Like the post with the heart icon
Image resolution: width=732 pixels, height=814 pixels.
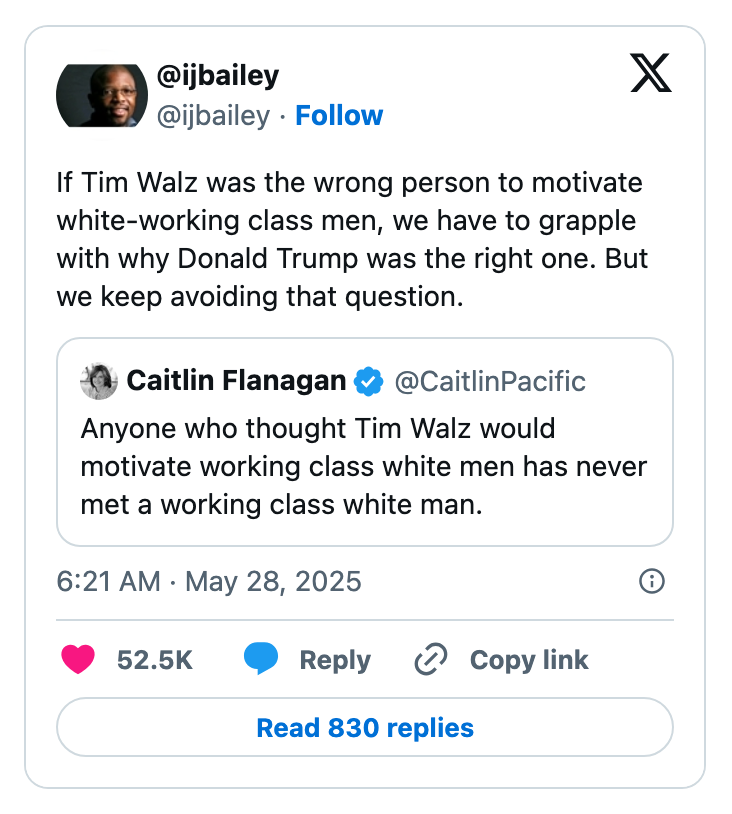click(78, 660)
